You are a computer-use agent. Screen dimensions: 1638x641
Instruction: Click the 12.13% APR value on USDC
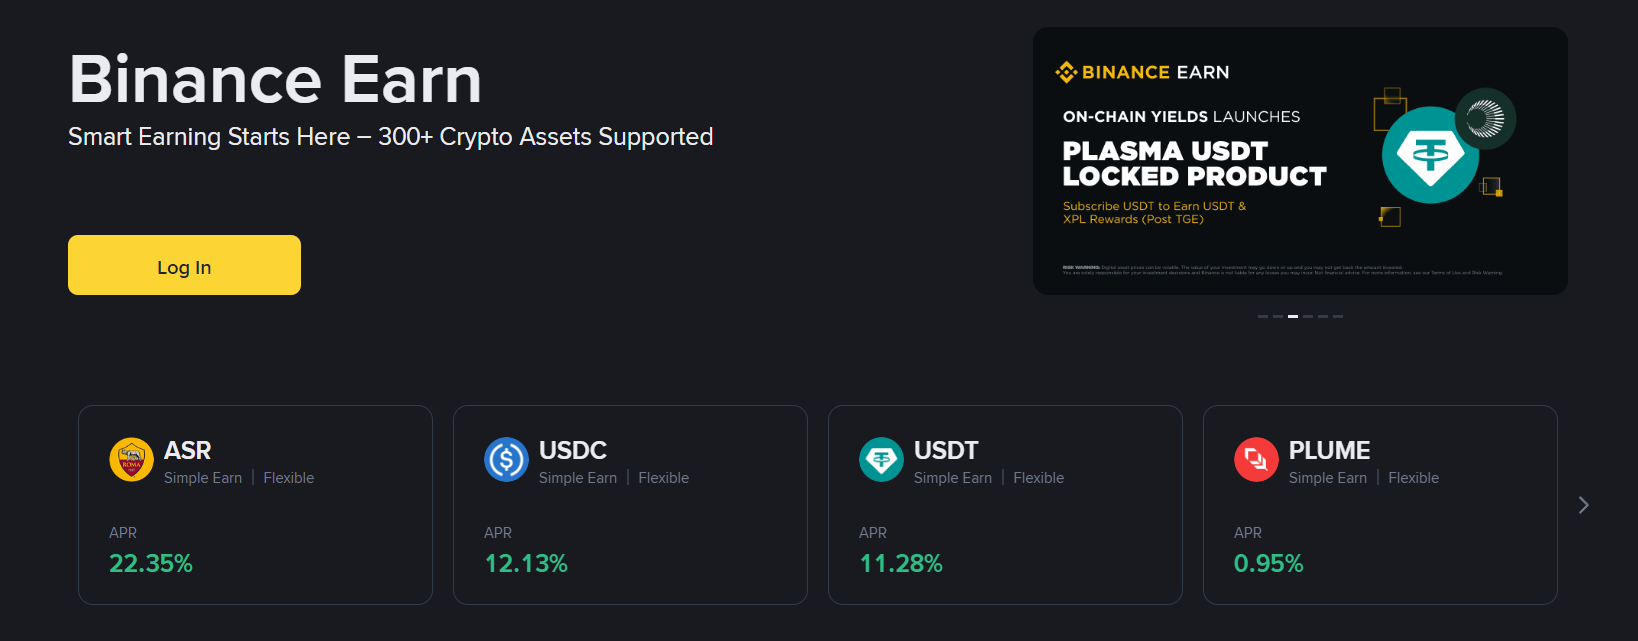525,563
